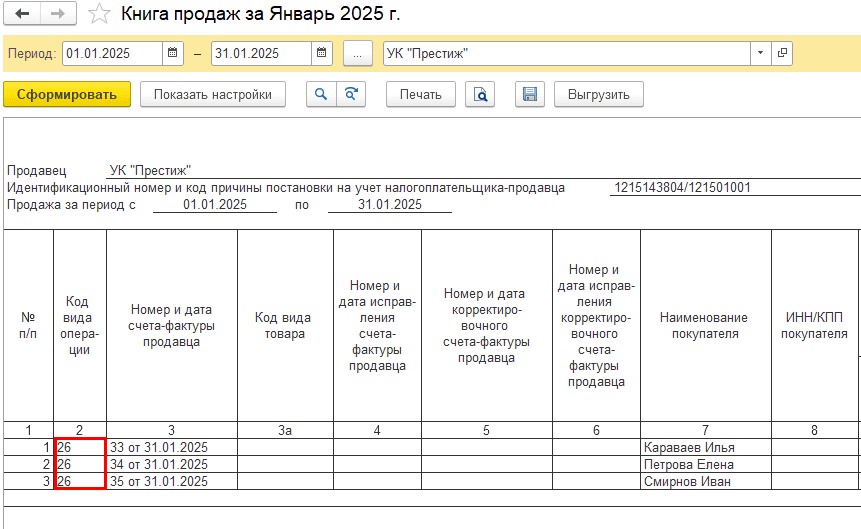Open calendar for start date 01.01.2025
Image resolution: width=861 pixels, height=529 pixels.
pos(172,53)
